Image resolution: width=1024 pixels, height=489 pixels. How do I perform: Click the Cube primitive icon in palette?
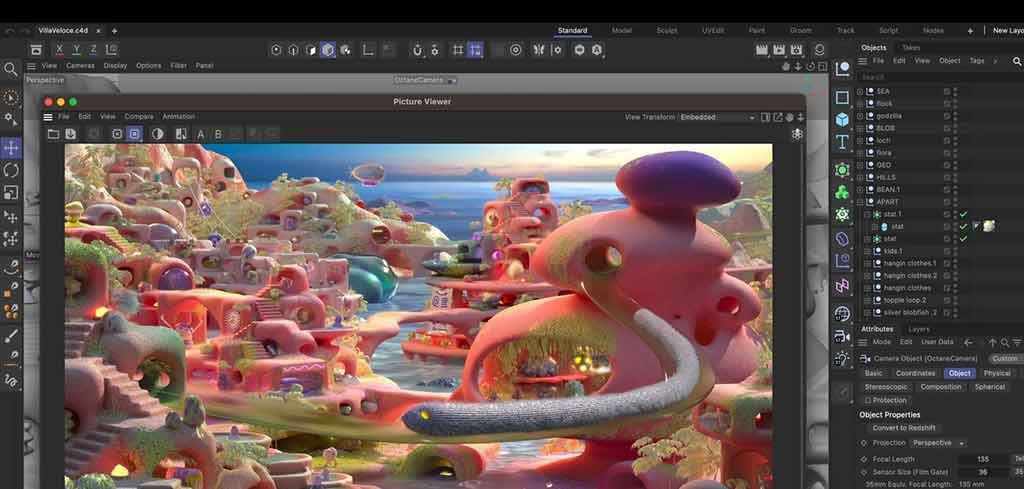coord(842,119)
